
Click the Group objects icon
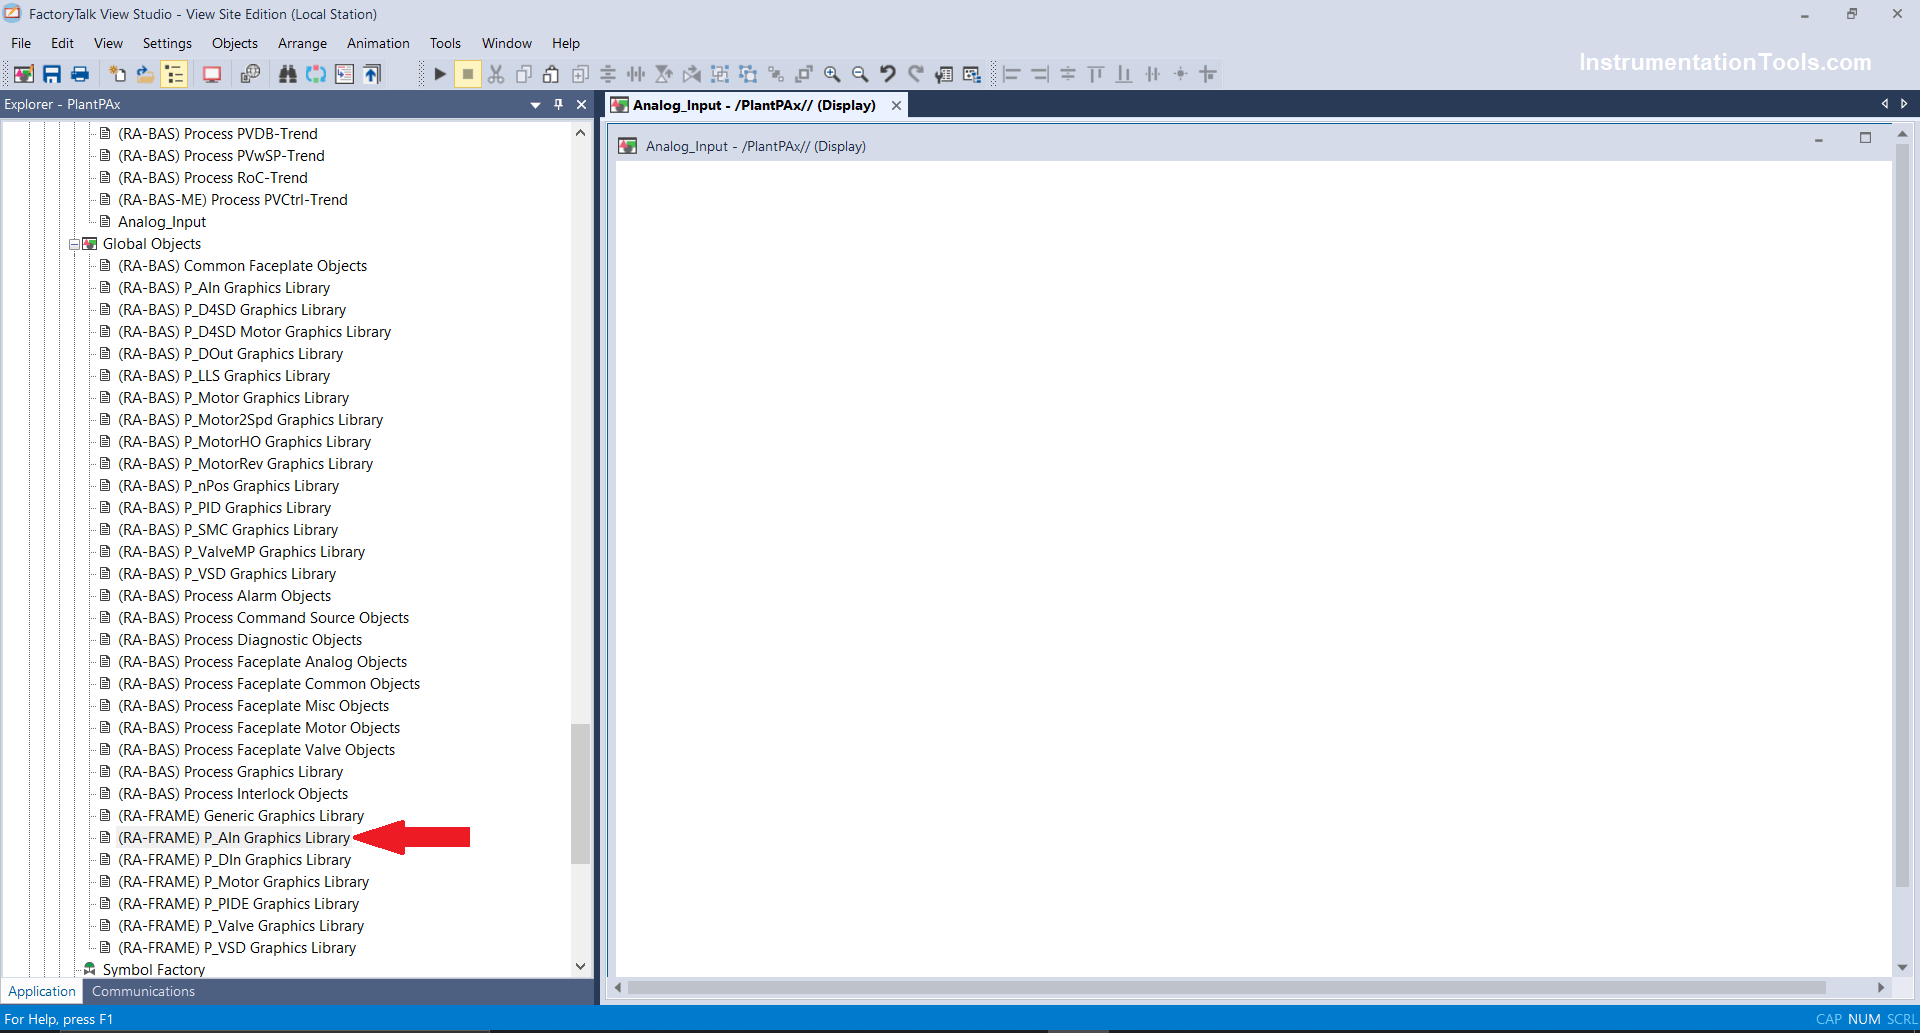tap(720, 74)
